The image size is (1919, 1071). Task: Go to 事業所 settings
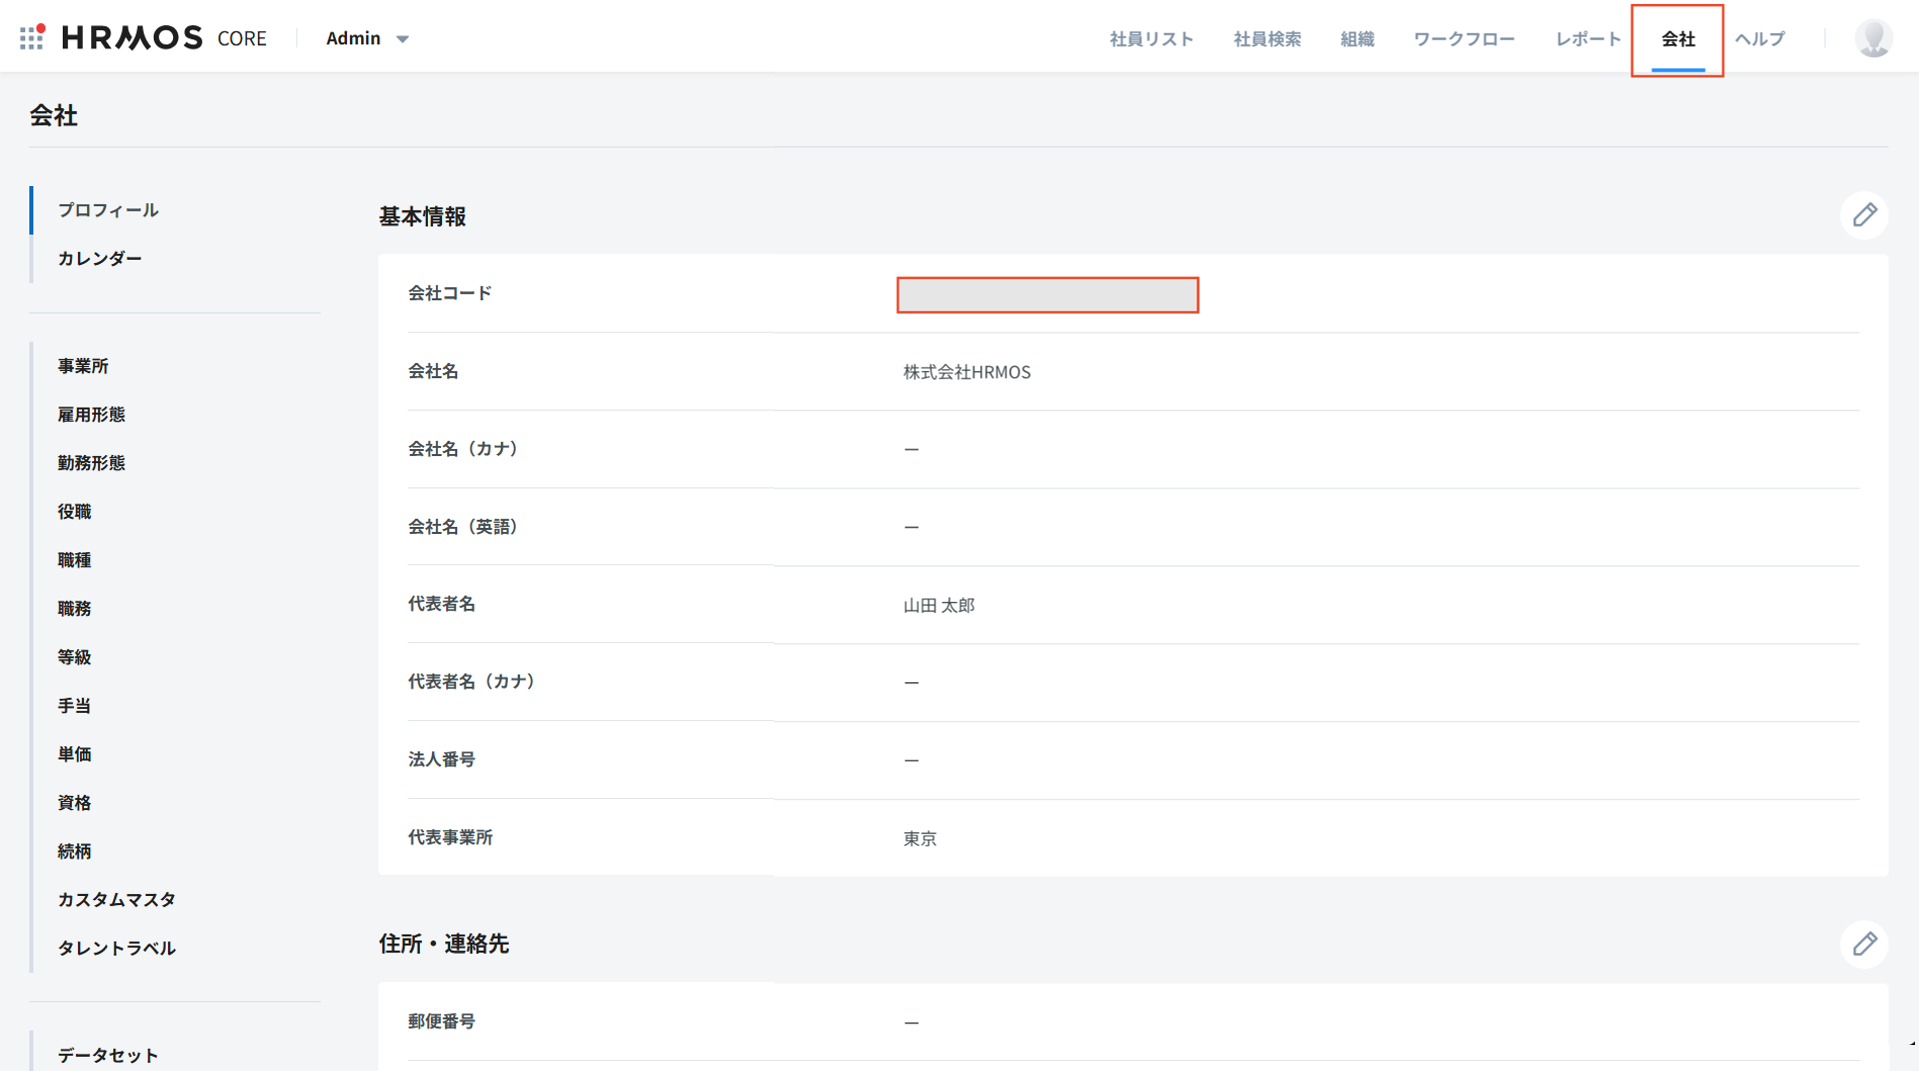(x=83, y=366)
